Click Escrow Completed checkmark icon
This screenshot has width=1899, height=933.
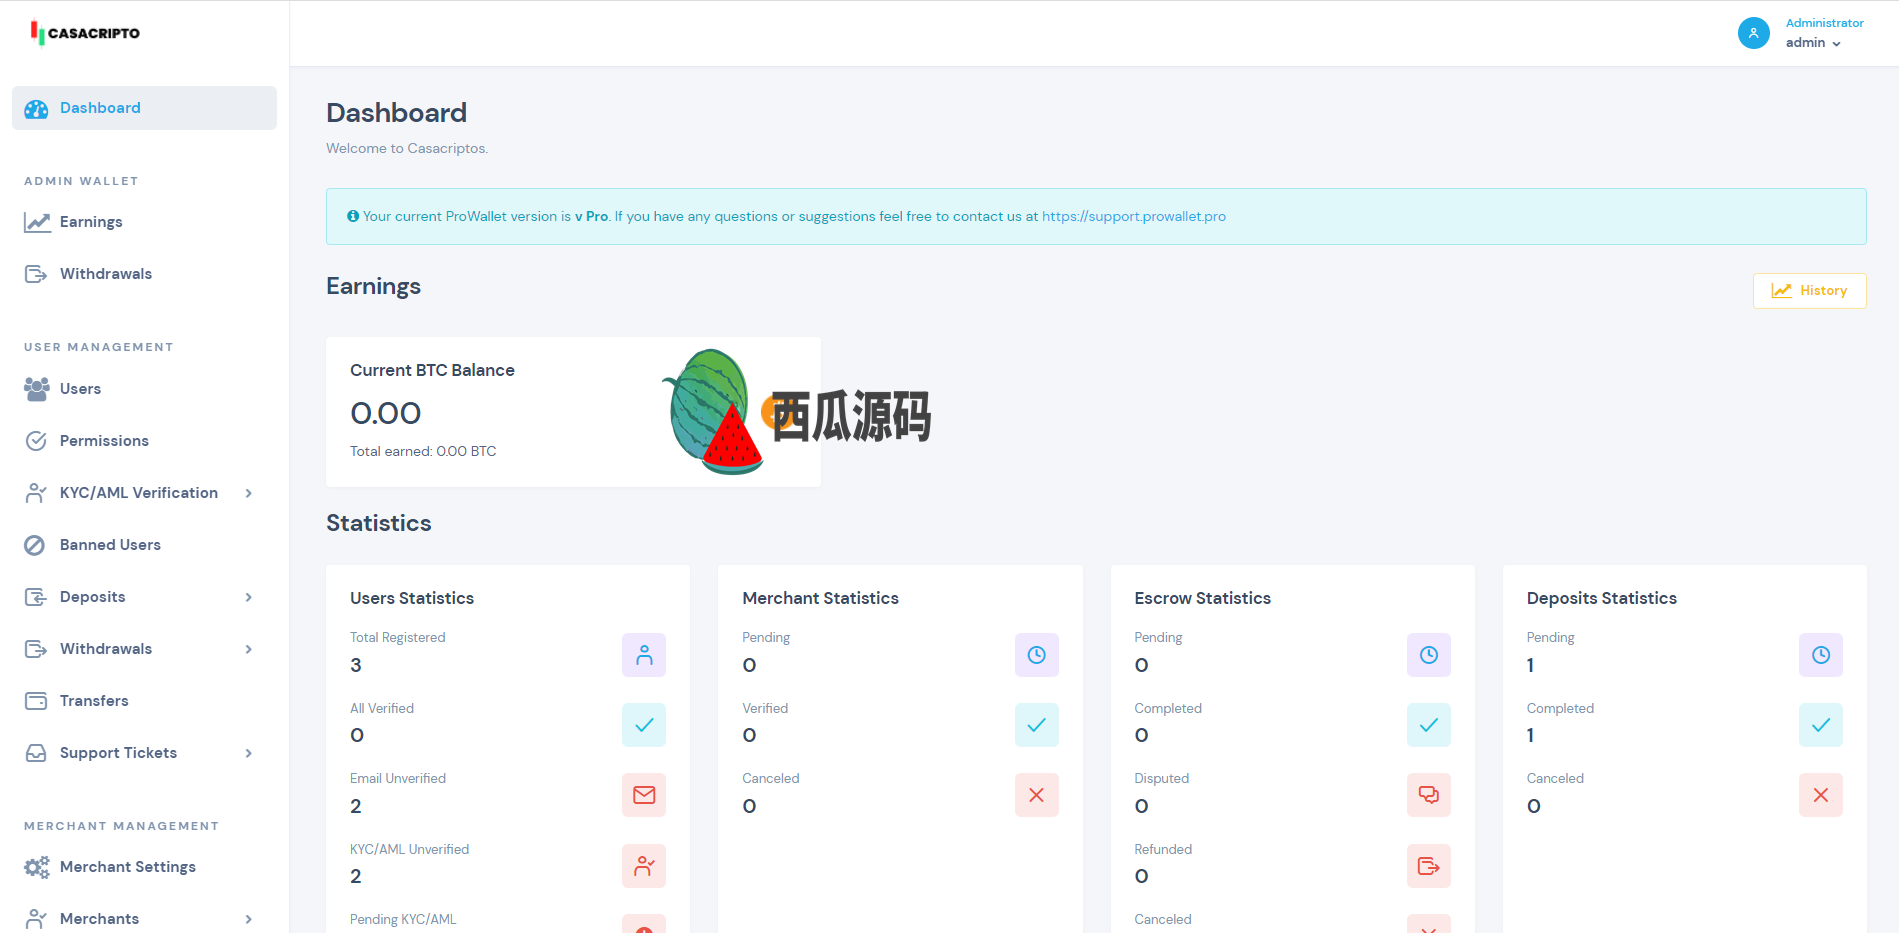(1429, 725)
